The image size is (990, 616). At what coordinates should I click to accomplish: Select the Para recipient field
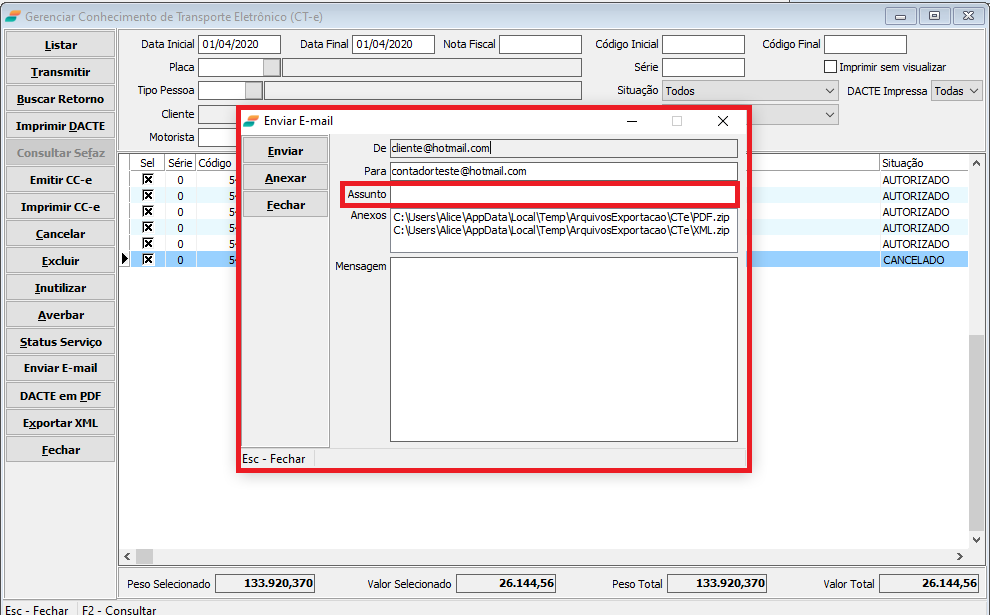click(563, 171)
